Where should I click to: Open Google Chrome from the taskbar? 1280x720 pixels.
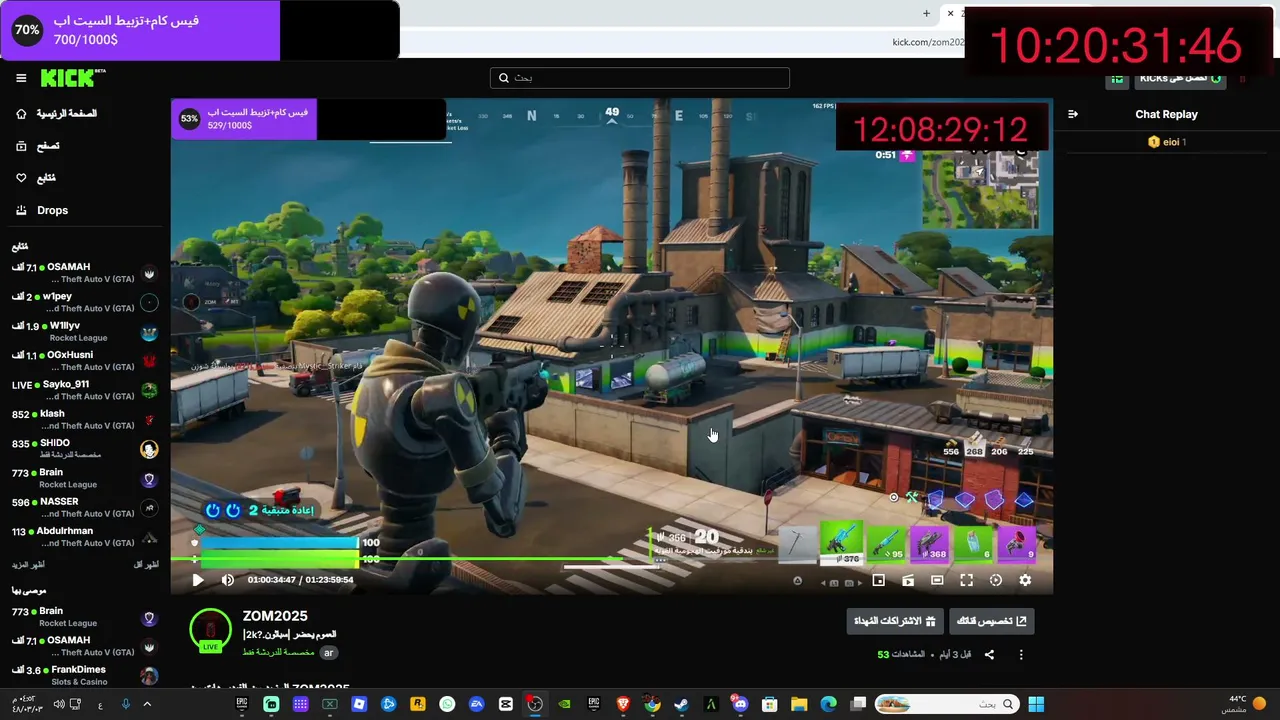pos(652,704)
